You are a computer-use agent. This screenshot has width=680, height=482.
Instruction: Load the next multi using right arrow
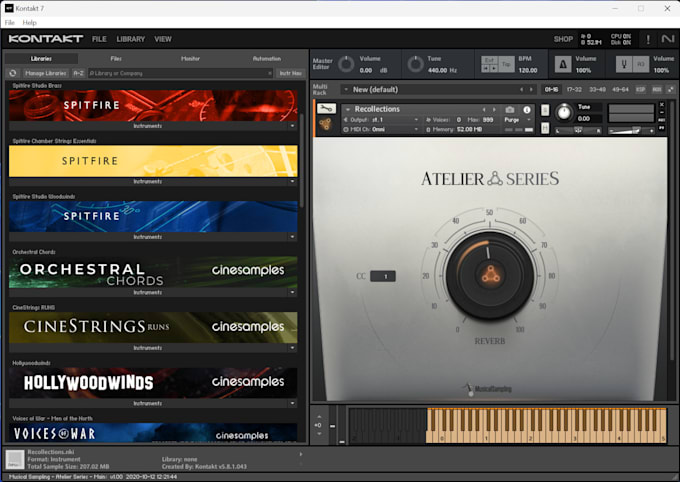click(531, 89)
